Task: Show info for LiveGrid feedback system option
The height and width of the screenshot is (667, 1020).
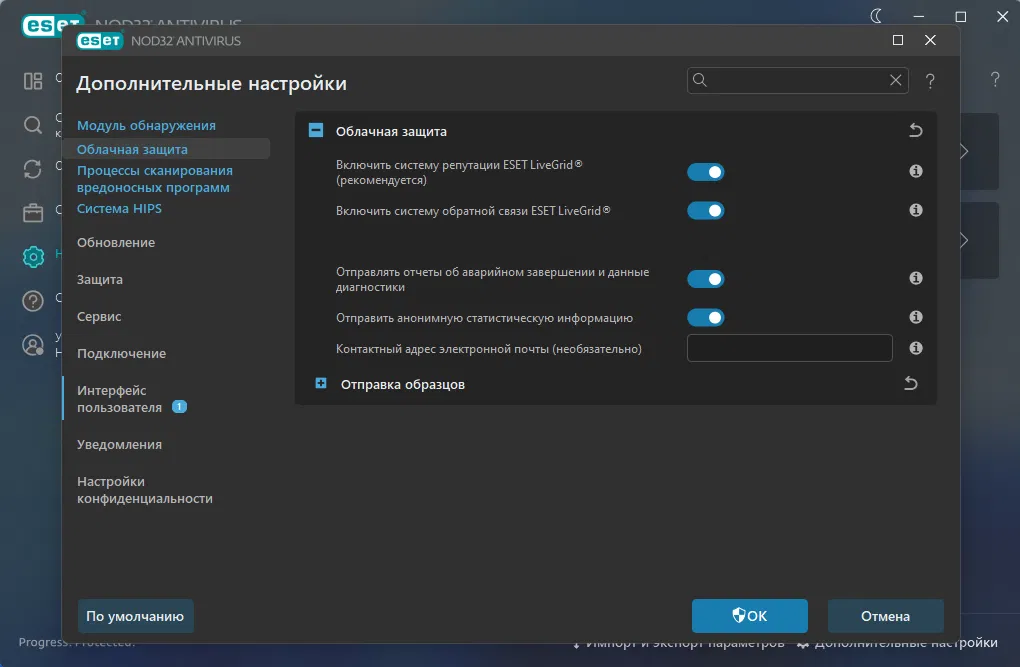Action: click(916, 210)
